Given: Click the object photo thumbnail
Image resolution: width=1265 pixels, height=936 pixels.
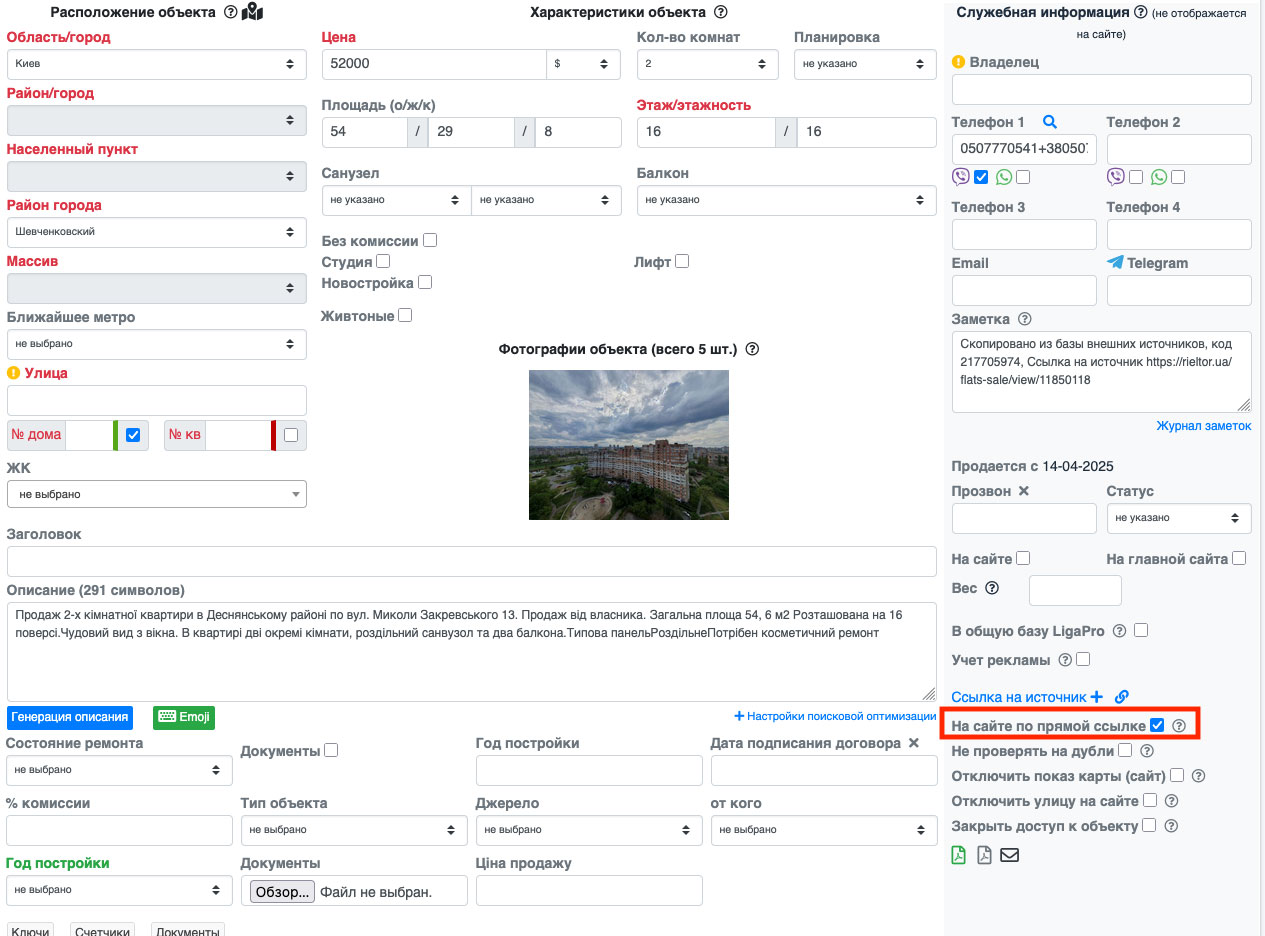Looking at the screenshot, I should point(629,445).
